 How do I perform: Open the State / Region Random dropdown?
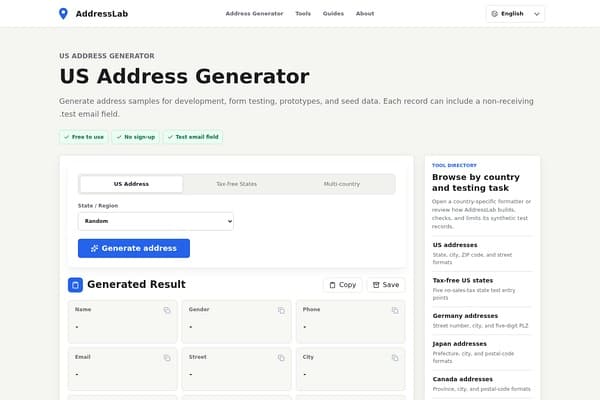(156, 221)
